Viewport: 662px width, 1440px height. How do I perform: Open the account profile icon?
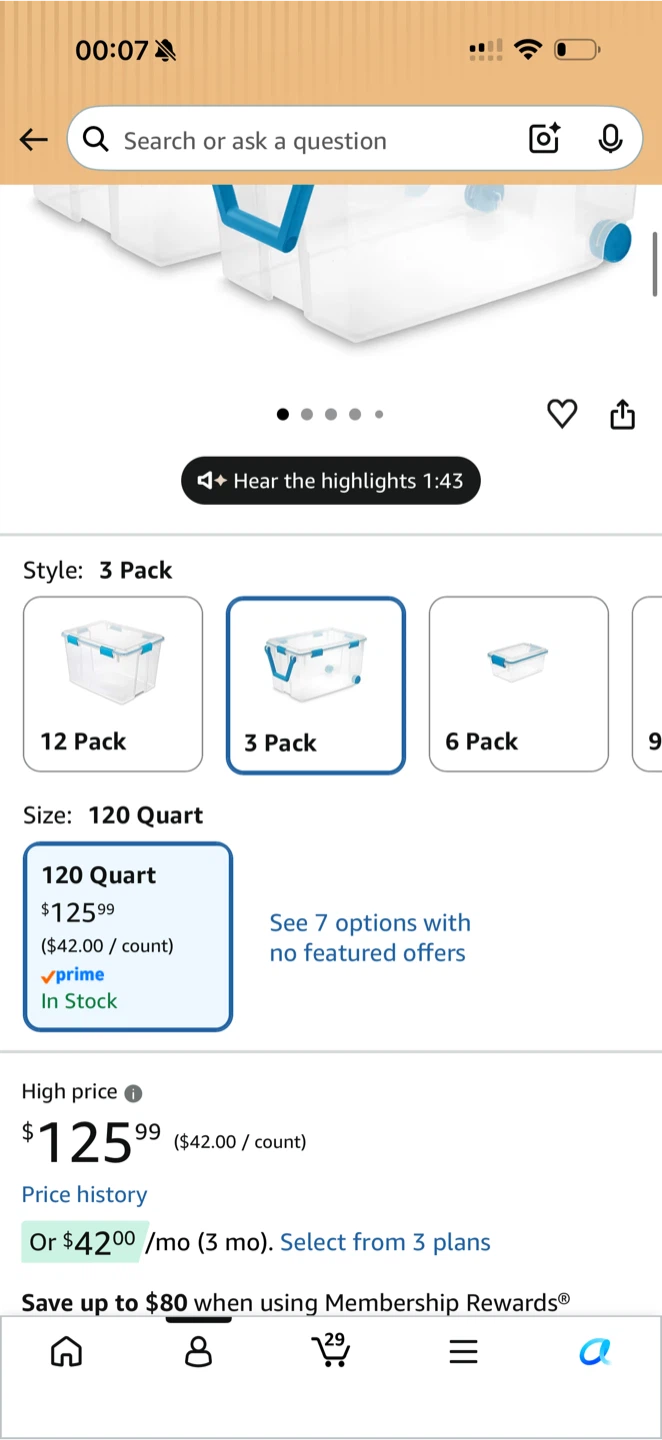coord(199,1352)
